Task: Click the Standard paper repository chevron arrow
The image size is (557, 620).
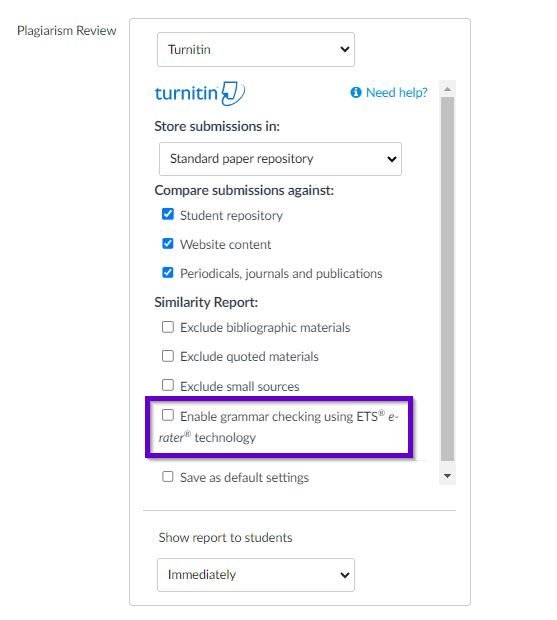Action: (x=392, y=159)
